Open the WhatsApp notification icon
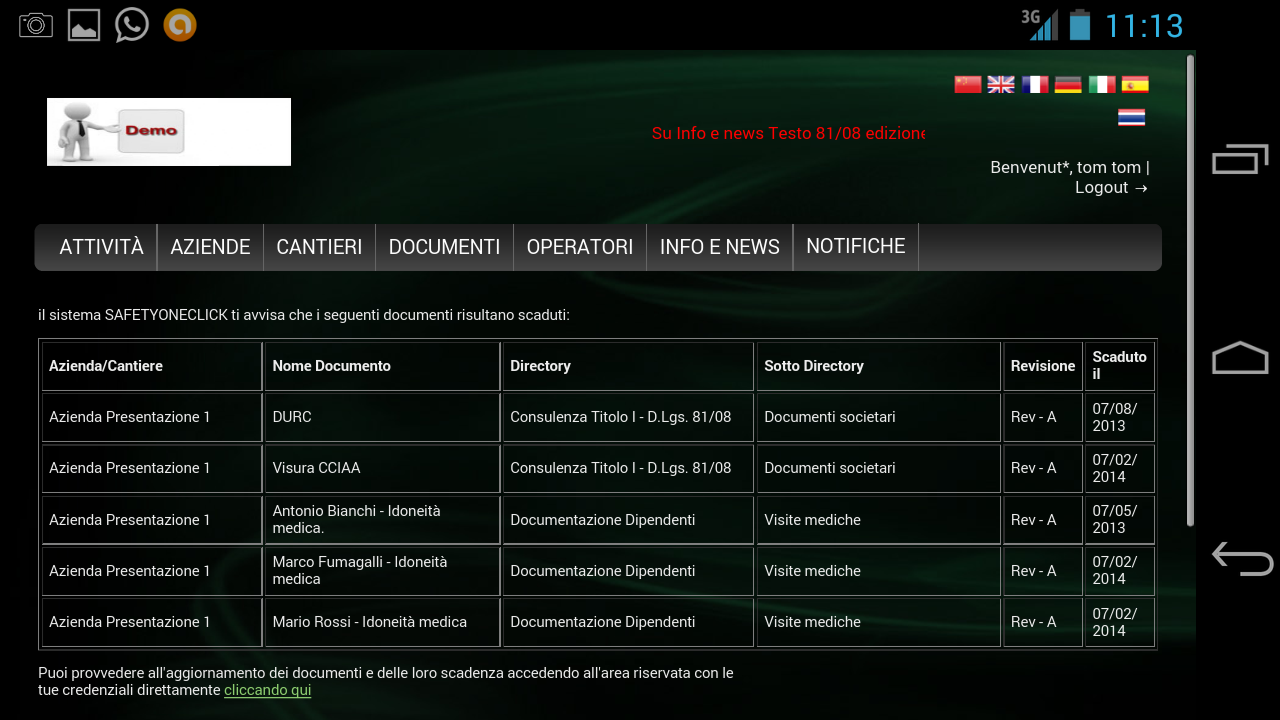The height and width of the screenshot is (720, 1280). [132, 25]
